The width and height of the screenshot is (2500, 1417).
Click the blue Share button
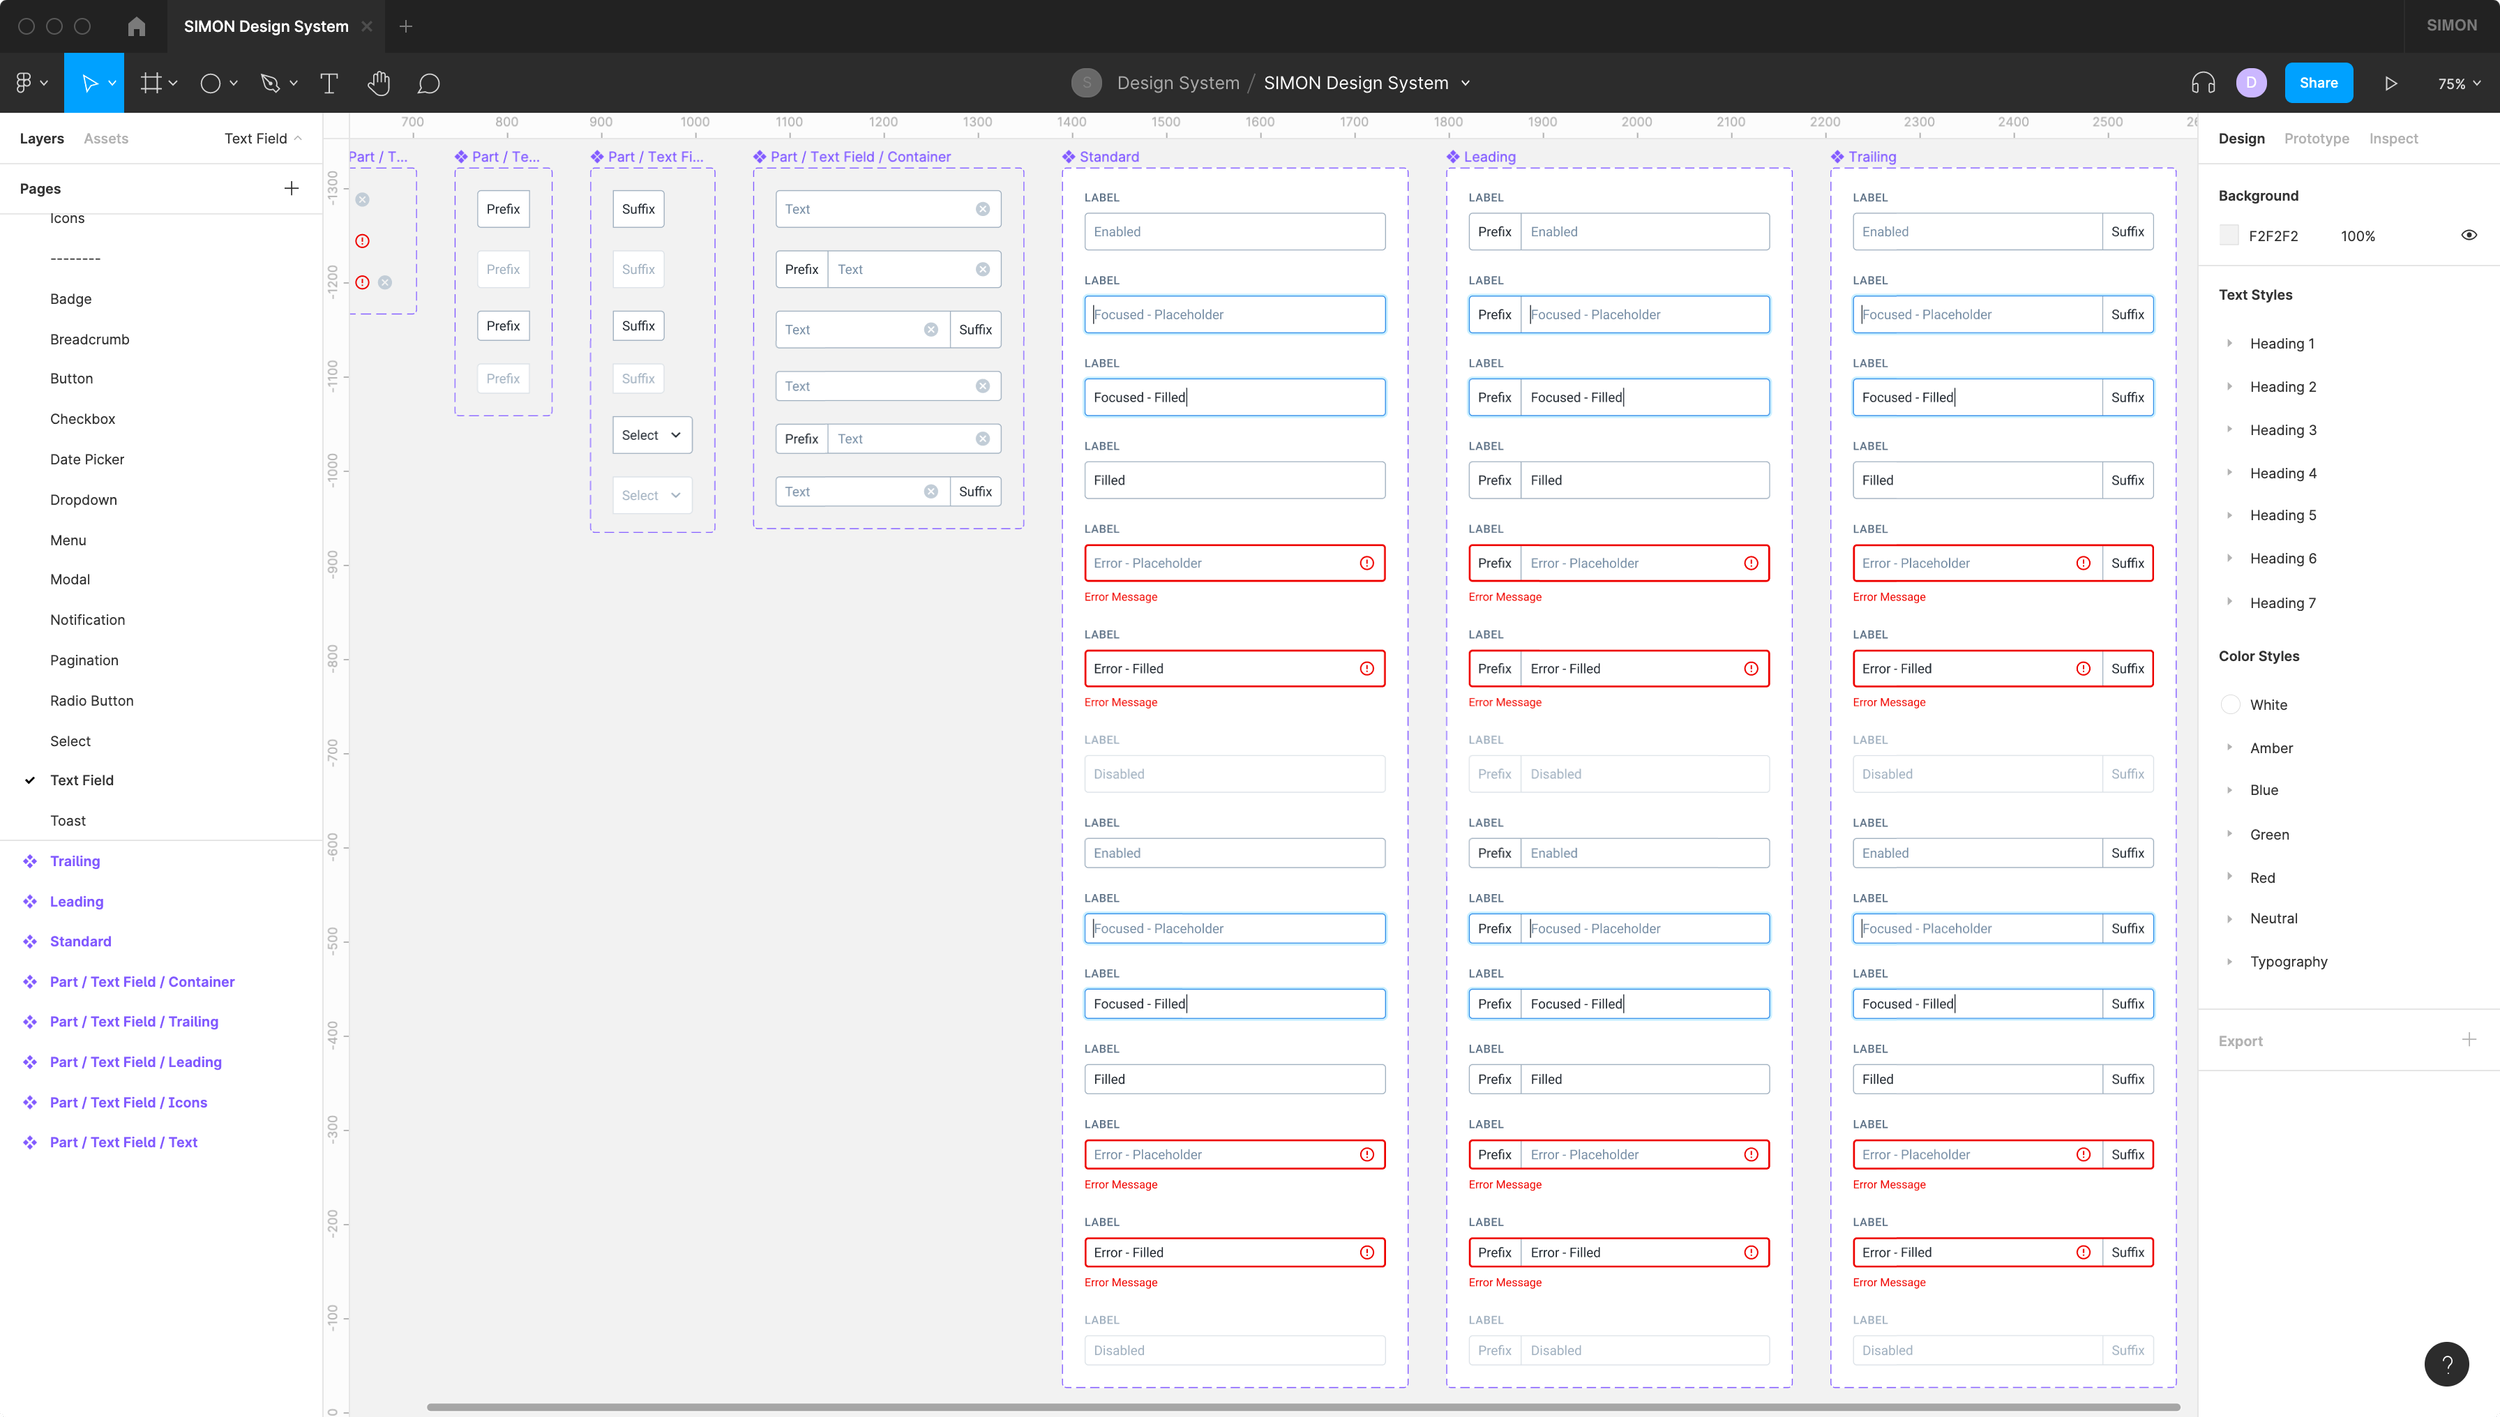(2317, 84)
